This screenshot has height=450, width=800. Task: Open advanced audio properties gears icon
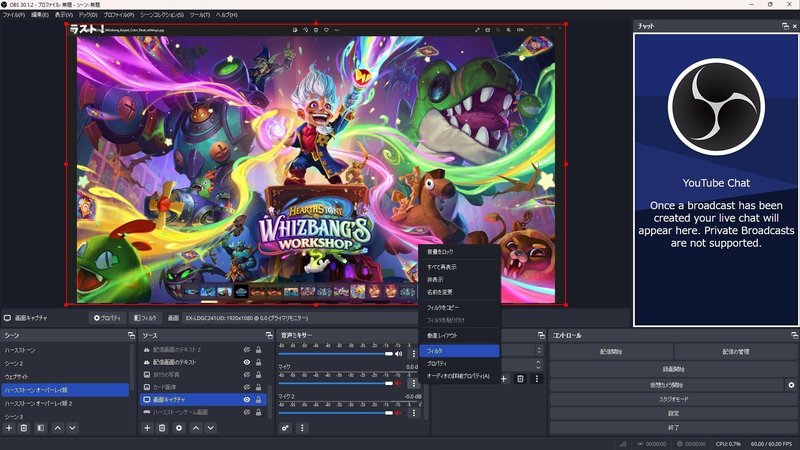285,428
